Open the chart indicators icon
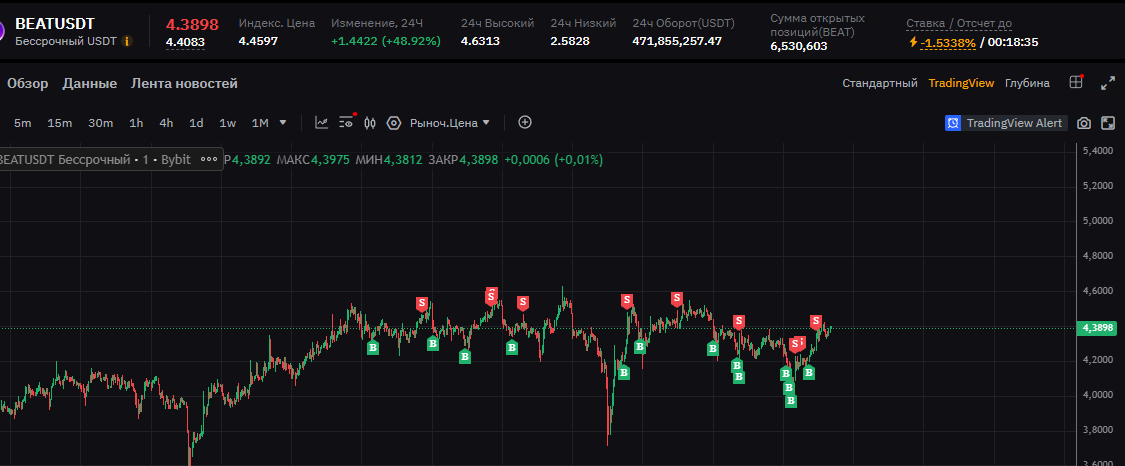This screenshot has width=1125, height=466. 321,123
